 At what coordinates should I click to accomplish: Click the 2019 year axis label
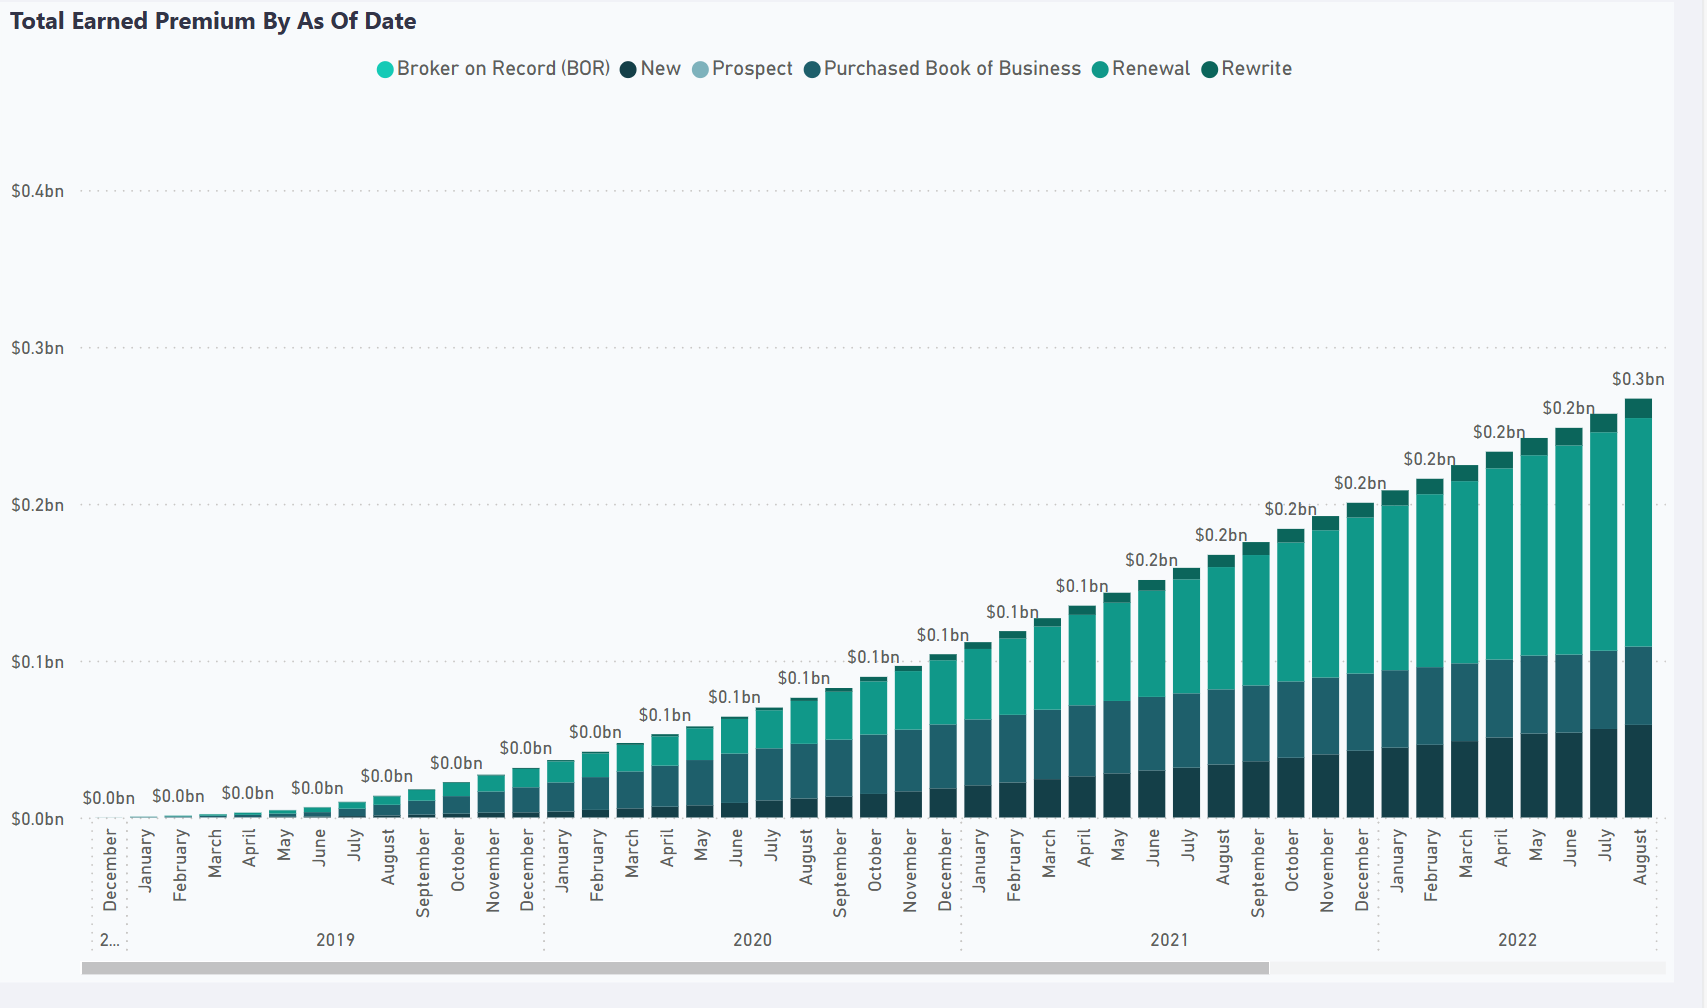[x=335, y=940]
